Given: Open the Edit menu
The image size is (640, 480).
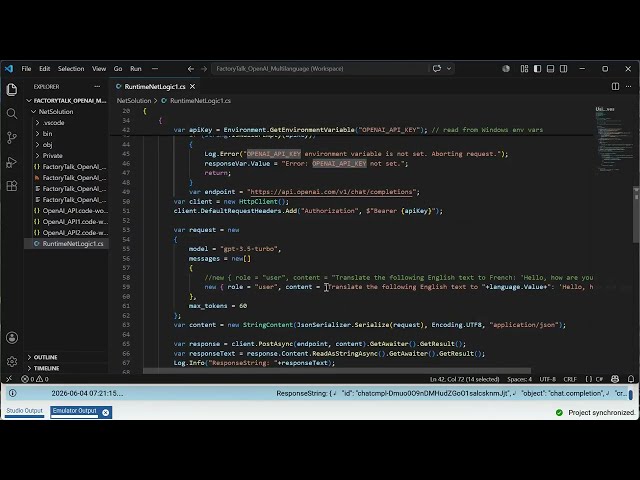Looking at the screenshot, I should (x=44, y=69).
